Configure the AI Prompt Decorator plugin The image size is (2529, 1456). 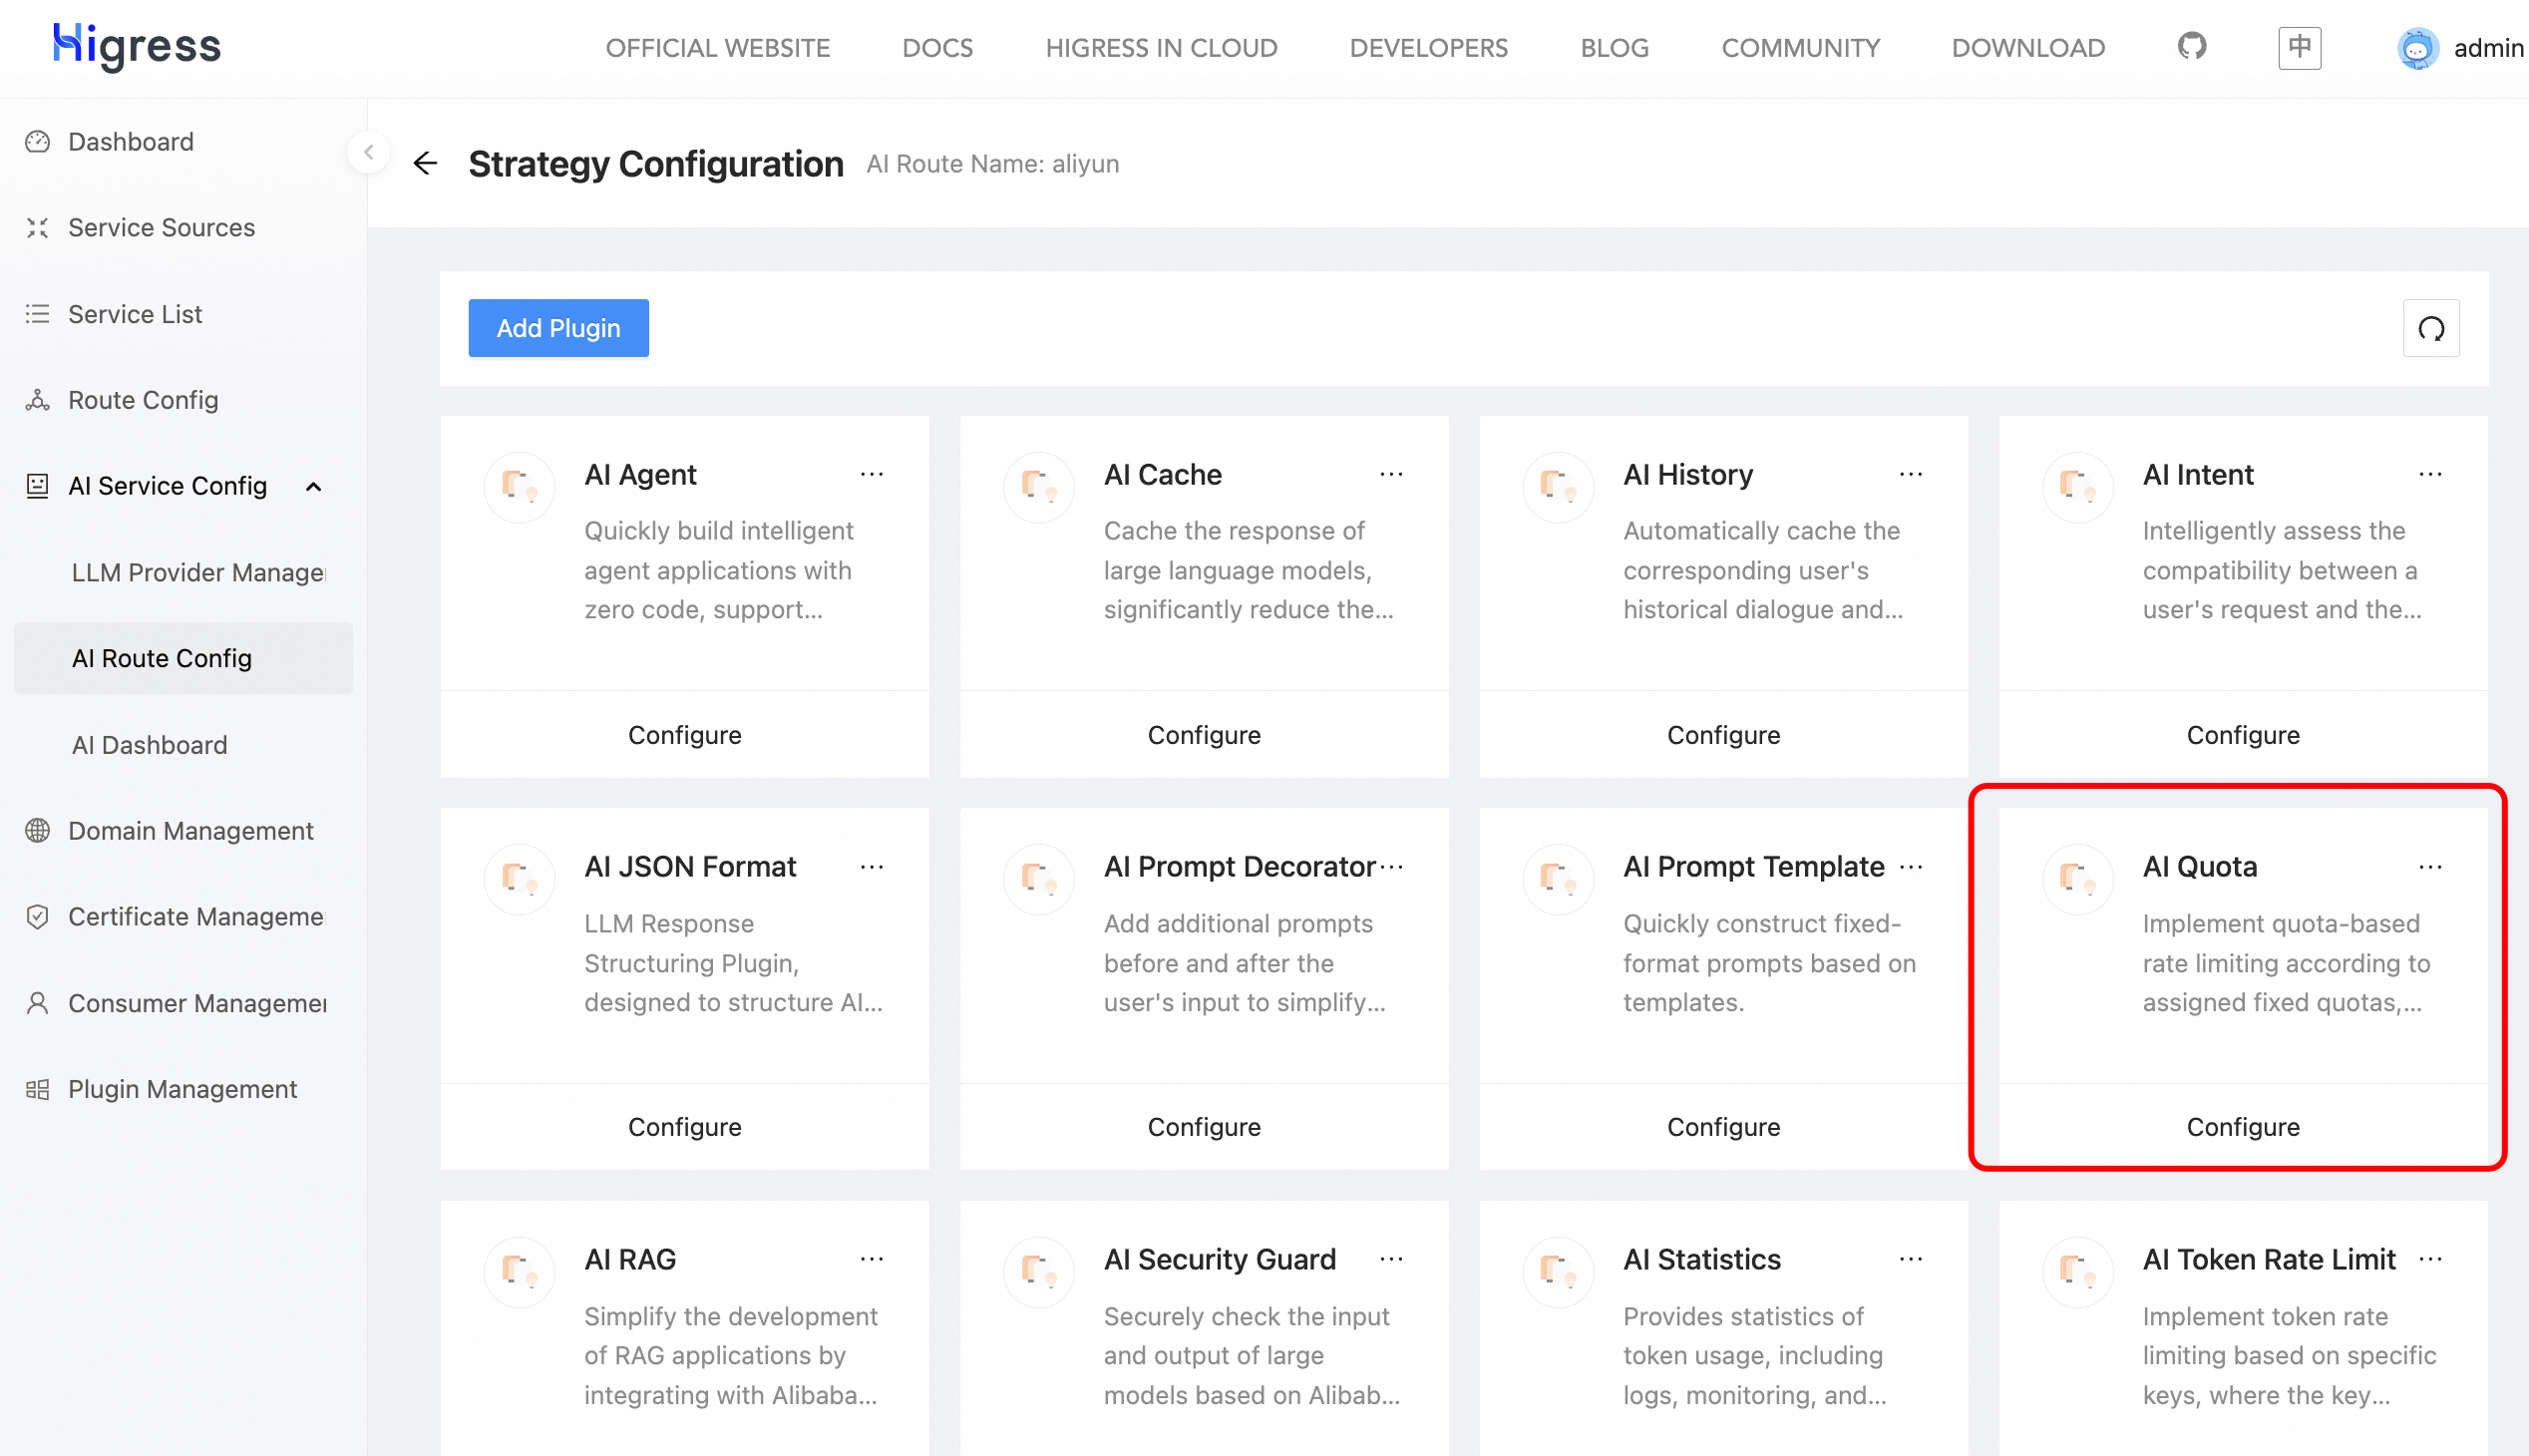point(1203,1127)
